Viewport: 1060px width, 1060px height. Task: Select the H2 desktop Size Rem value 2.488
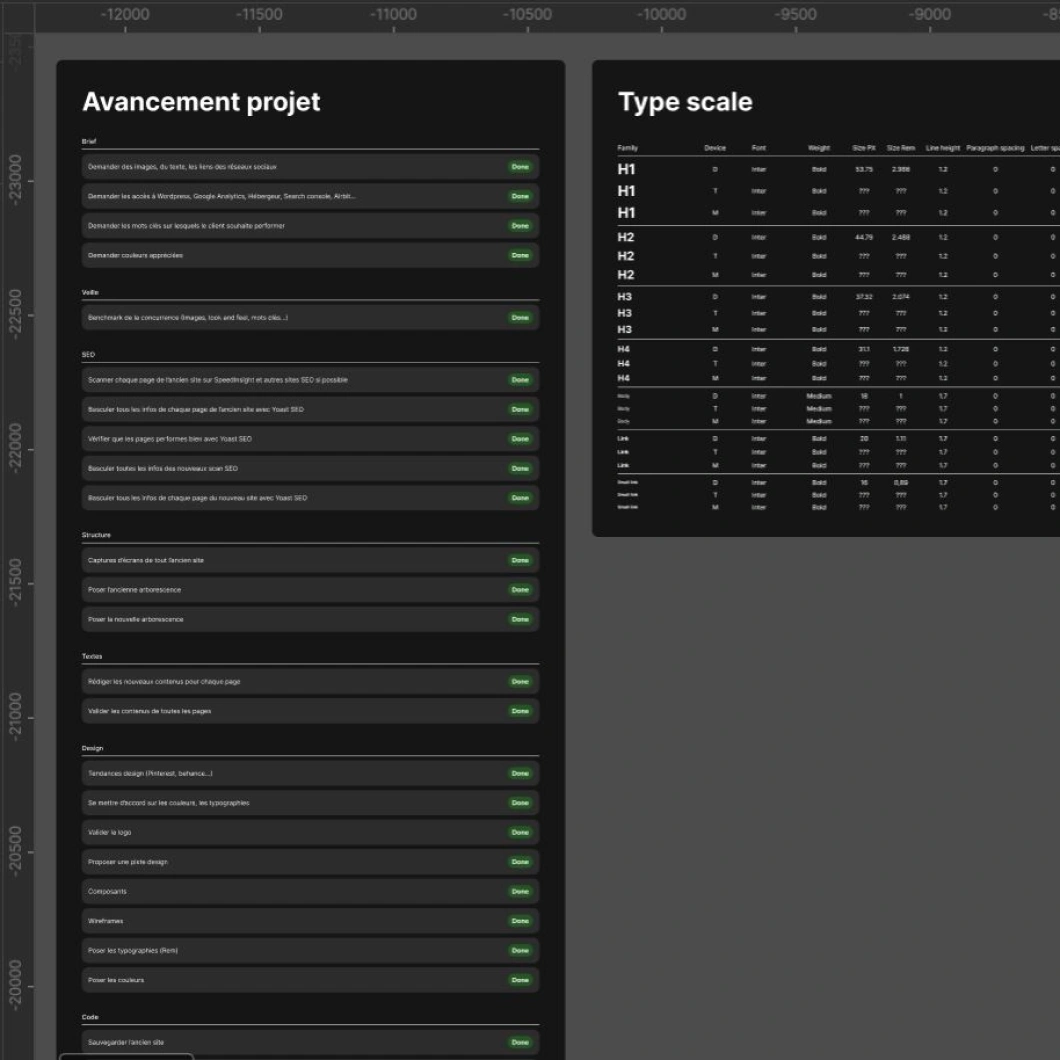click(x=901, y=238)
